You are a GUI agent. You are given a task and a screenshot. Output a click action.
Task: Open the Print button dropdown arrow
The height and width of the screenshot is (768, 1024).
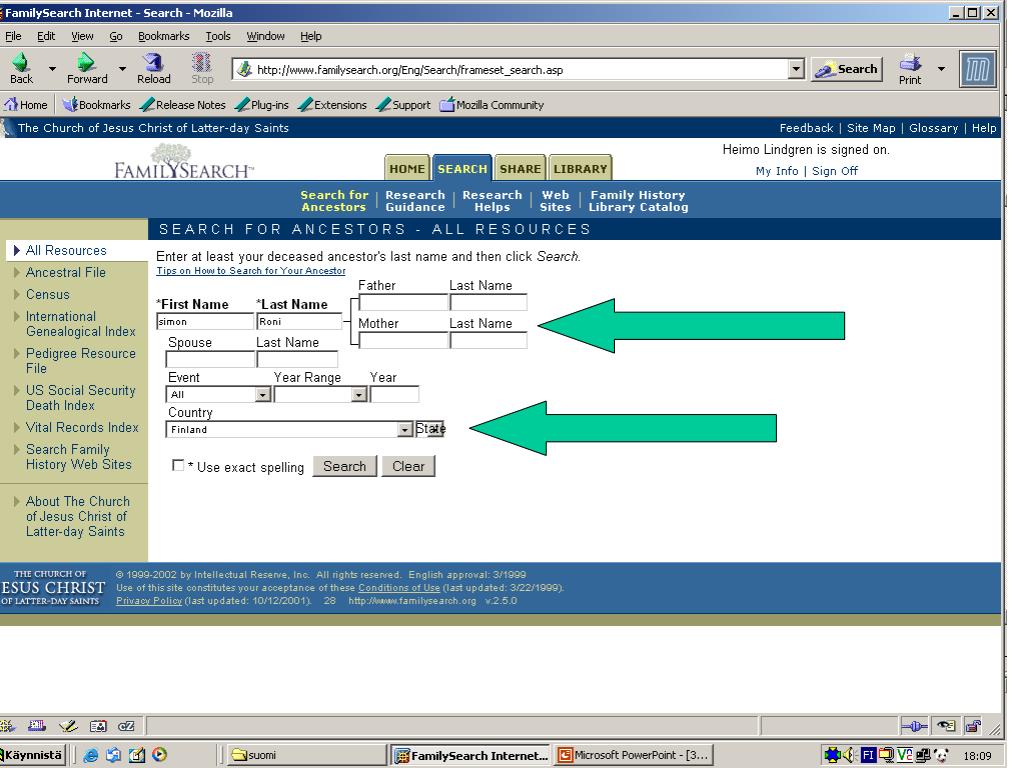pos(941,68)
